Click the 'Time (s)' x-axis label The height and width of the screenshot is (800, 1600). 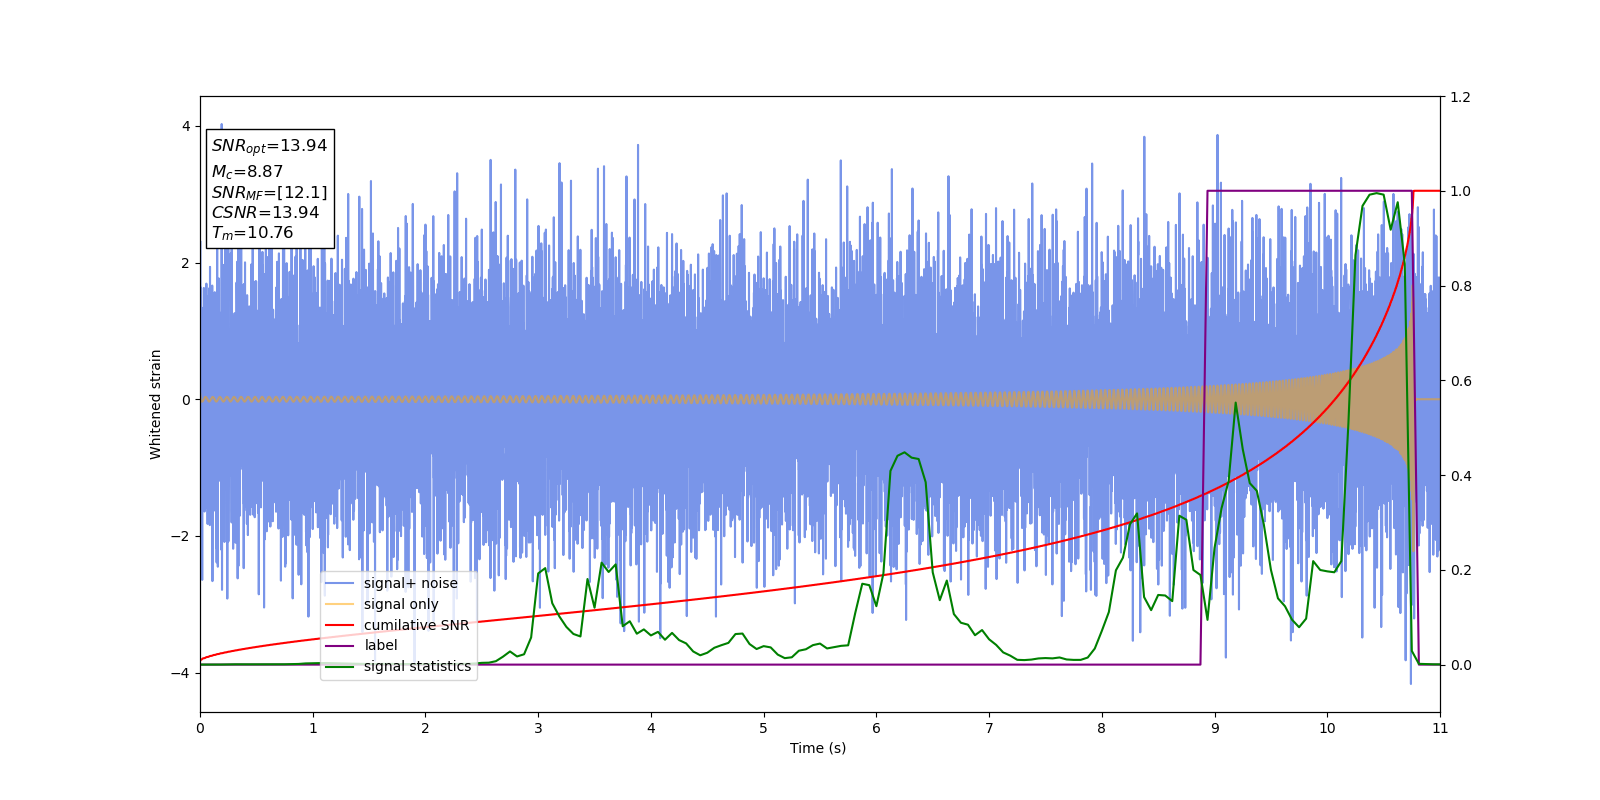pyautogui.click(x=818, y=748)
